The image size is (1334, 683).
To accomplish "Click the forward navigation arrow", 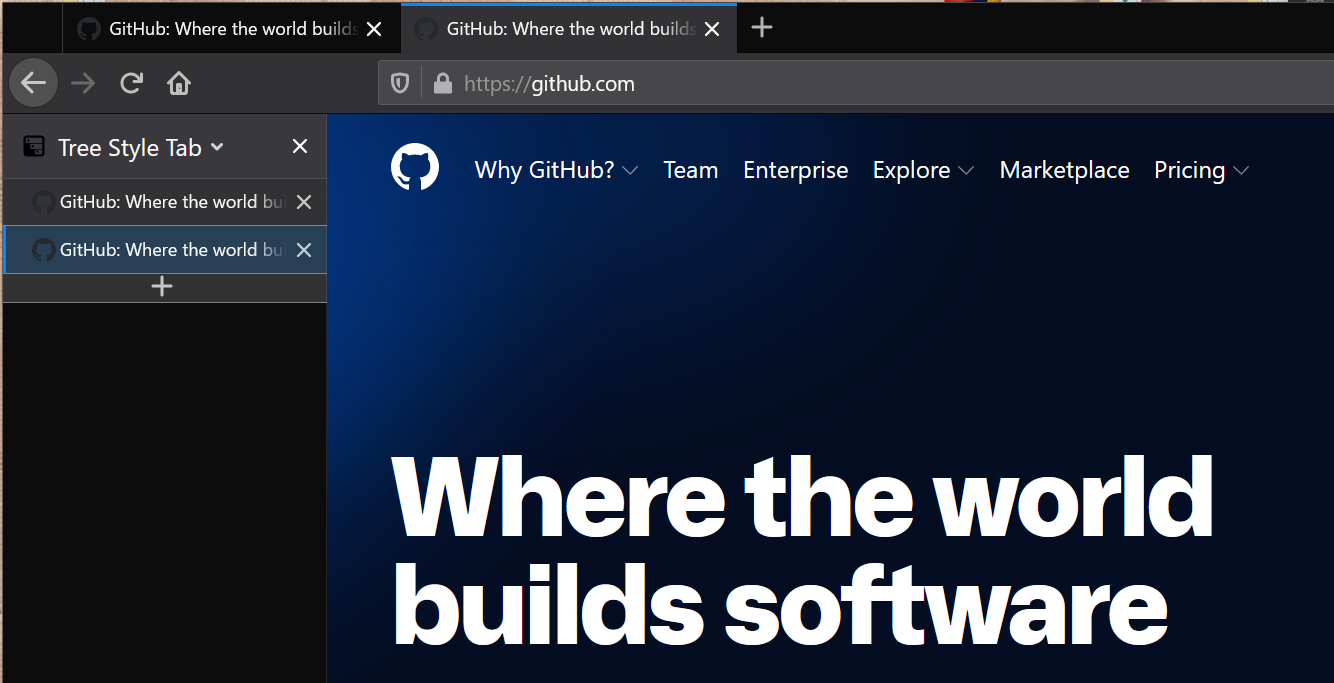I will [83, 83].
